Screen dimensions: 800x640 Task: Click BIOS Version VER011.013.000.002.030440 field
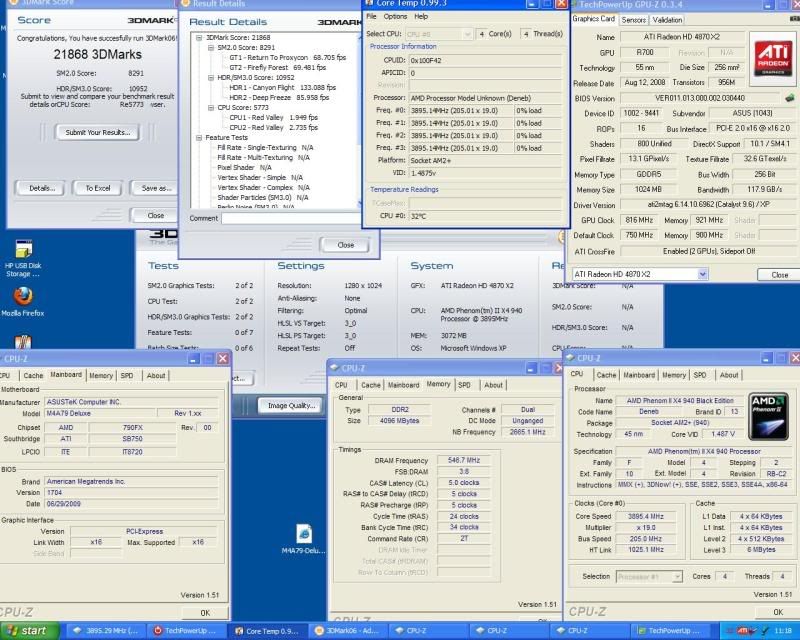pyautogui.click(x=699, y=98)
